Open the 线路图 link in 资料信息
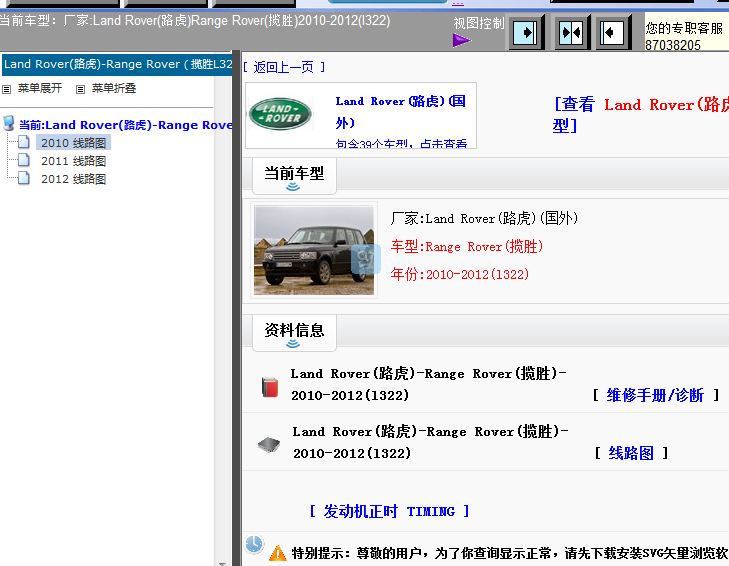 (631, 453)
